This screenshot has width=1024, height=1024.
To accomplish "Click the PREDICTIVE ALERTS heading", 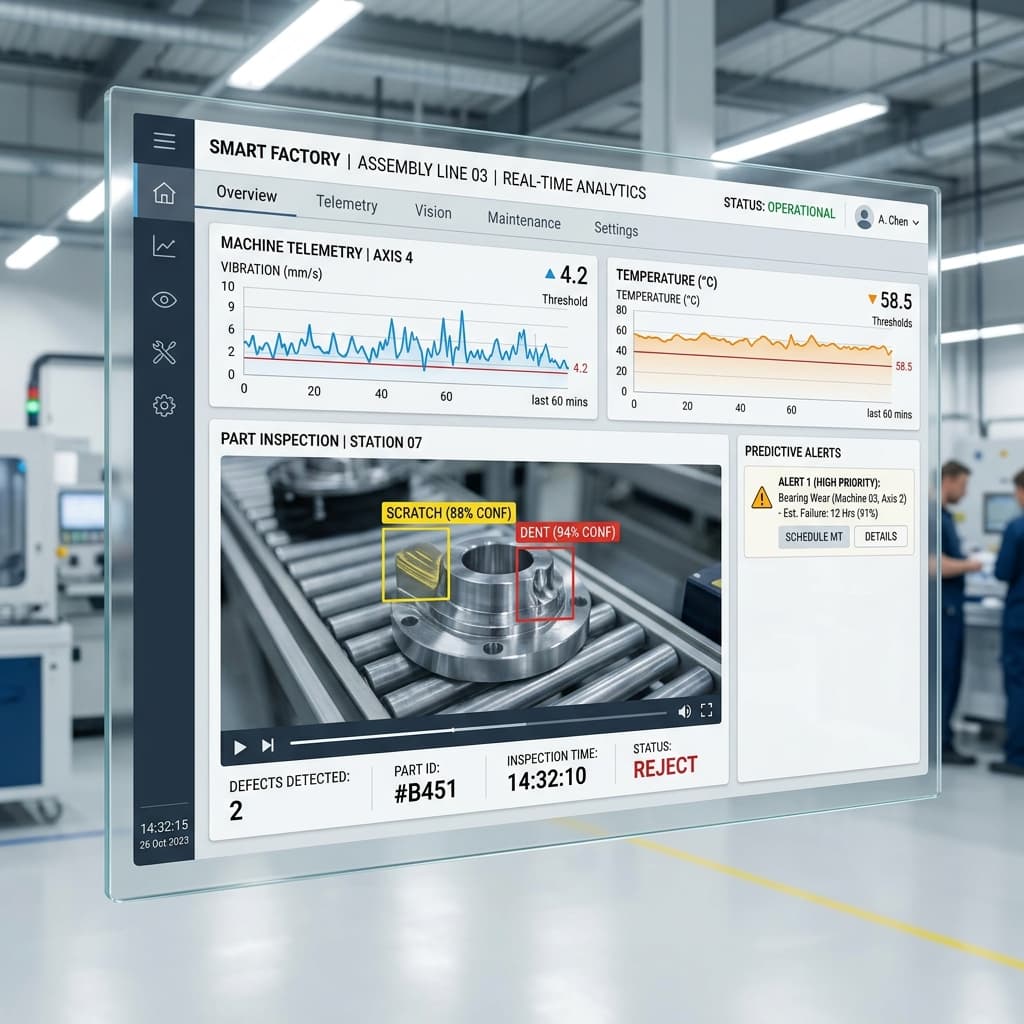I will (793, 452).
